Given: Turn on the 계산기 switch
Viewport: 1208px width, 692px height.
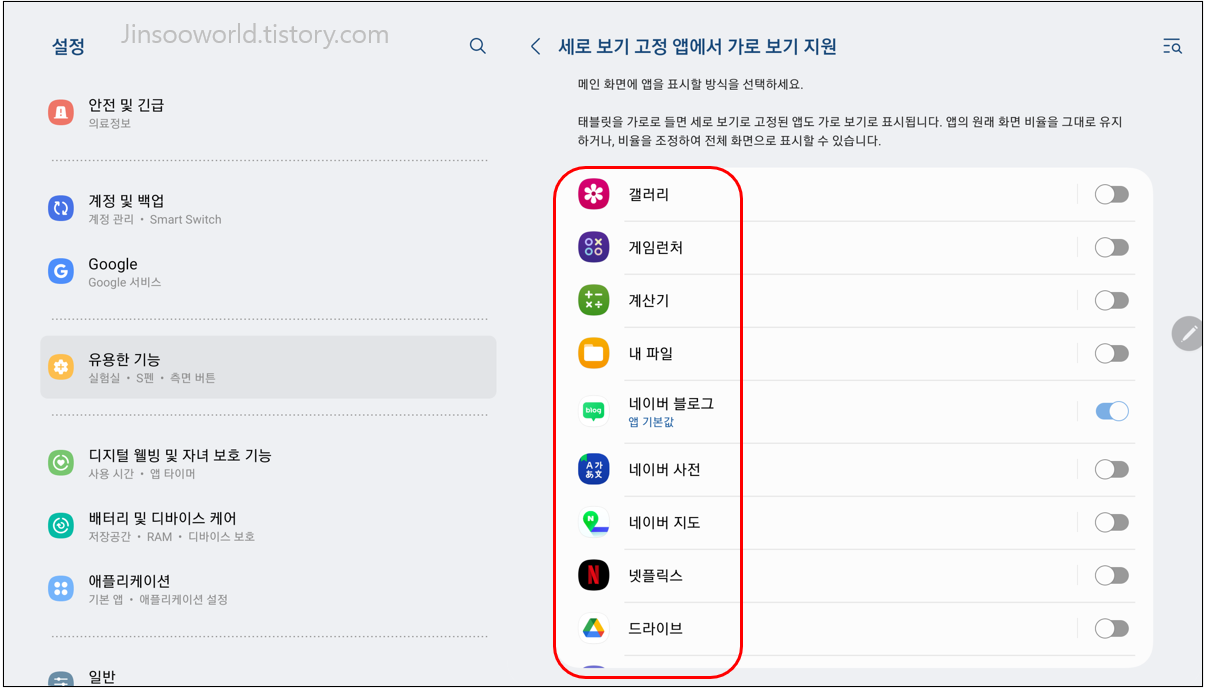Looking at the screenshot, I should 1111,300.
